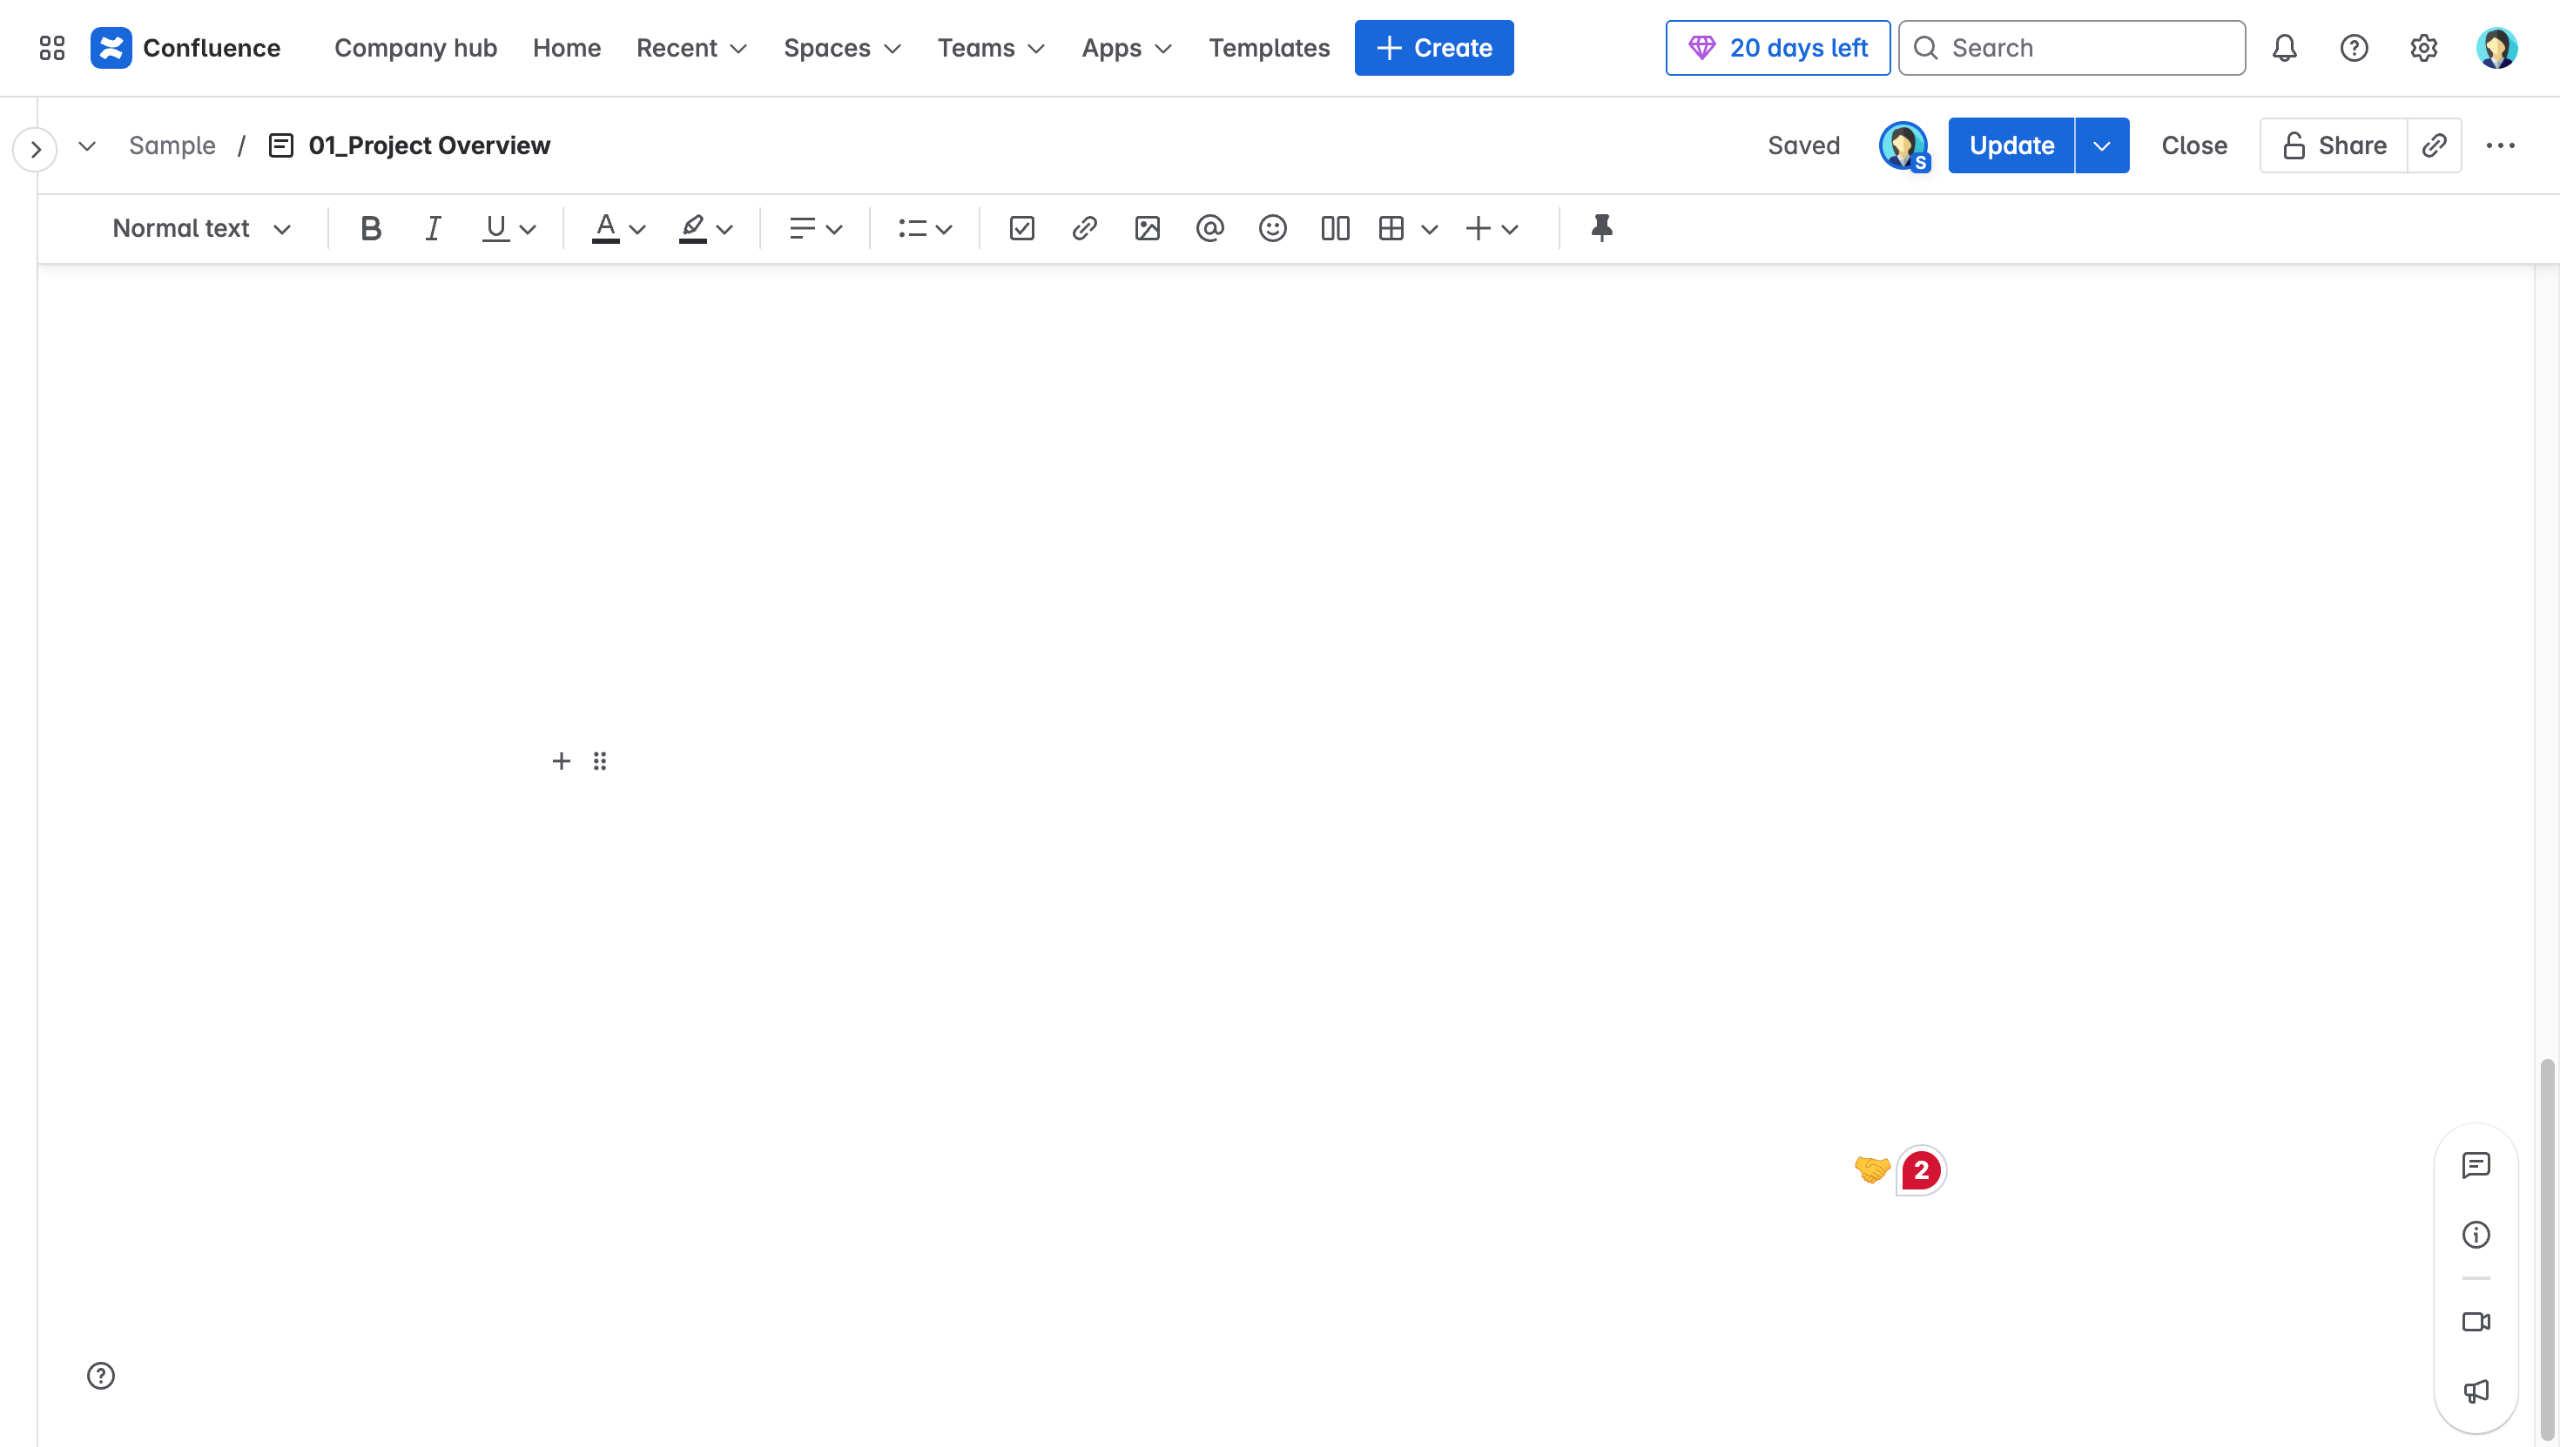The width and height of the screenshot is (2560, 1447).
Task: Open the table options dropdown
Action: point(1429,229)
